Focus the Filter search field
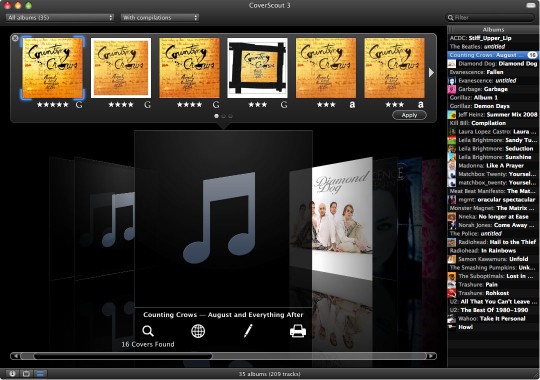Image resolution: width=540 pixels, height=380 pixels. [490, 18]
